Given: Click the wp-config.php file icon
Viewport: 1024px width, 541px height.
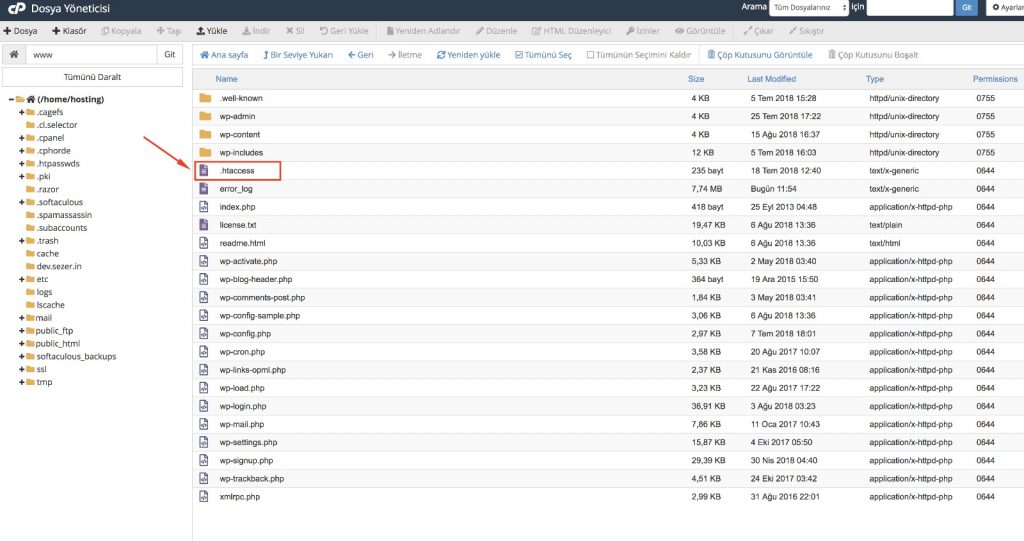Looking at the screenshot, I should [x=204, y=334].
